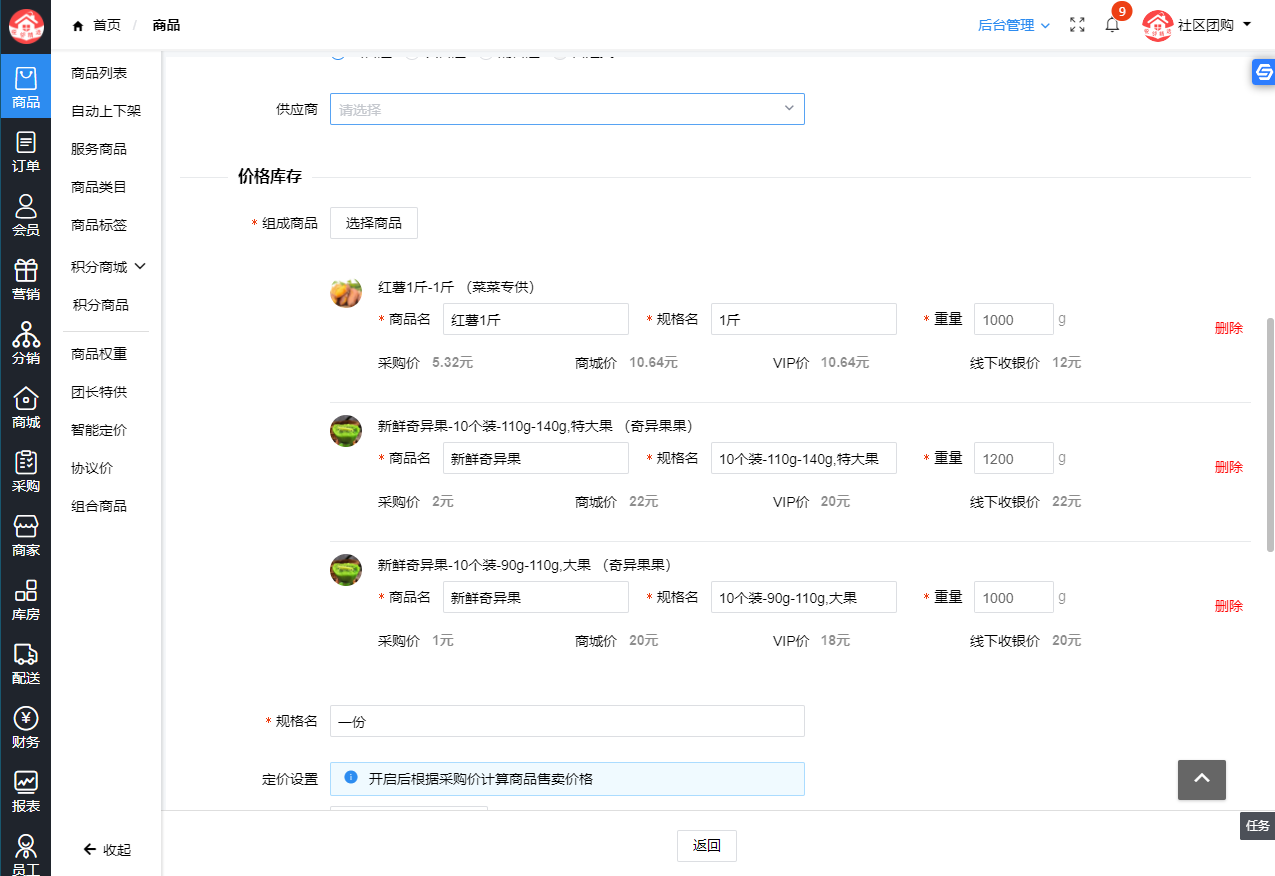
Task: Open the 配送 delivery truck icon
Action: coord(26,664)
